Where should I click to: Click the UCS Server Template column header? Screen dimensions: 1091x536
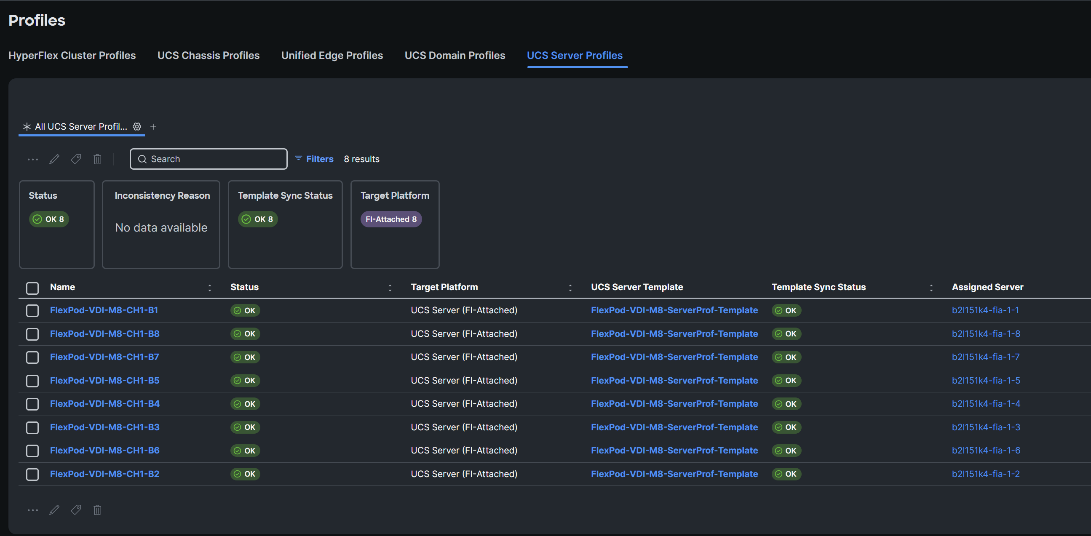637,287
